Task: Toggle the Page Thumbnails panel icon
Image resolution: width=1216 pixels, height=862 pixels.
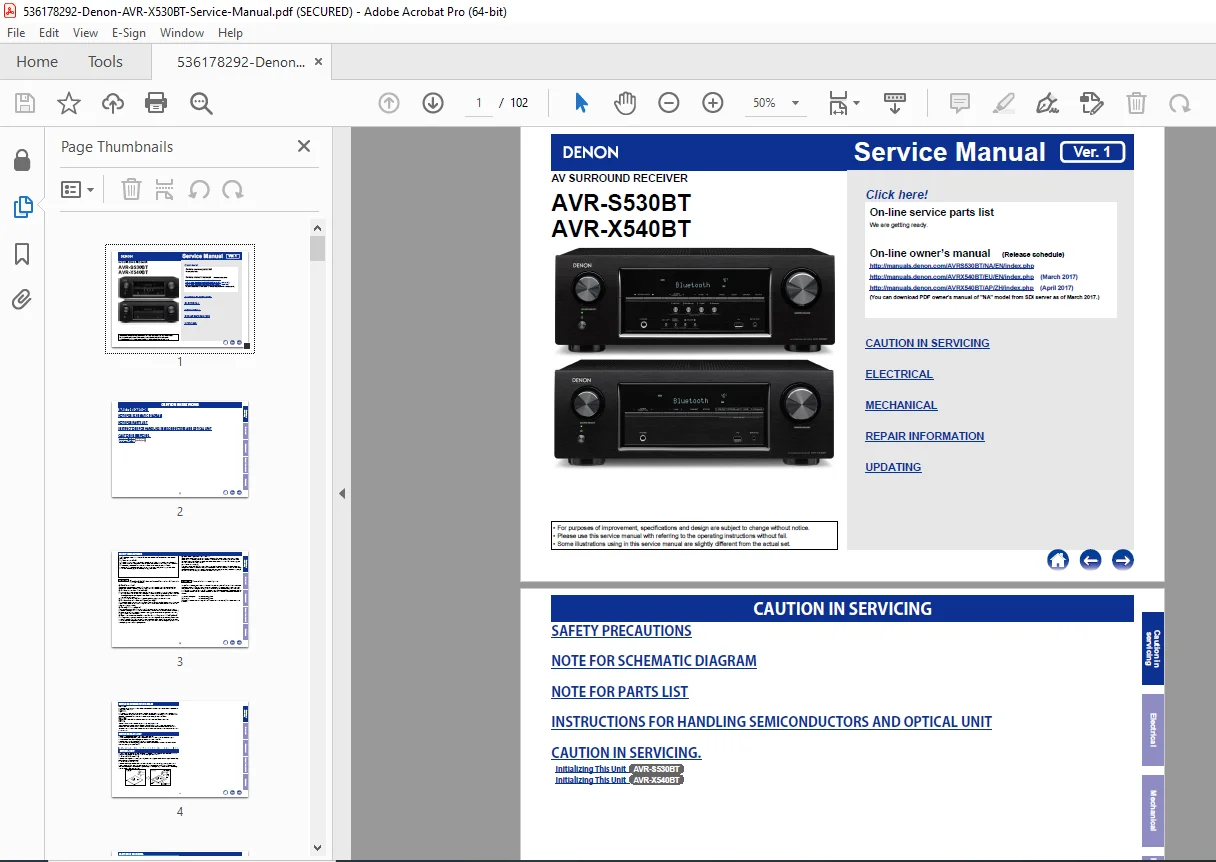Action: point(22,207)
